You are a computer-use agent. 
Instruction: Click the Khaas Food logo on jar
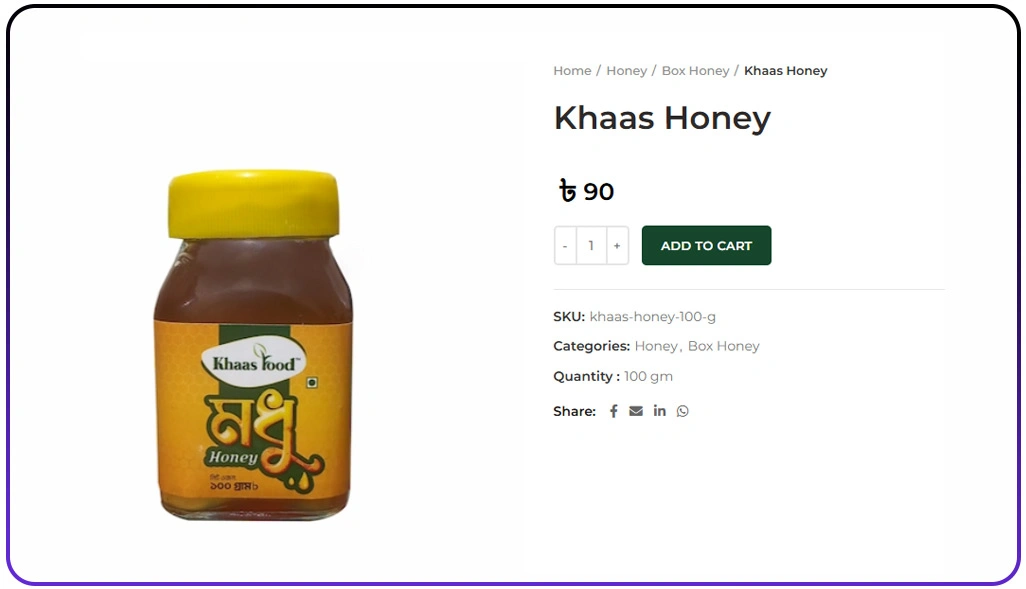tap(254, 362)
